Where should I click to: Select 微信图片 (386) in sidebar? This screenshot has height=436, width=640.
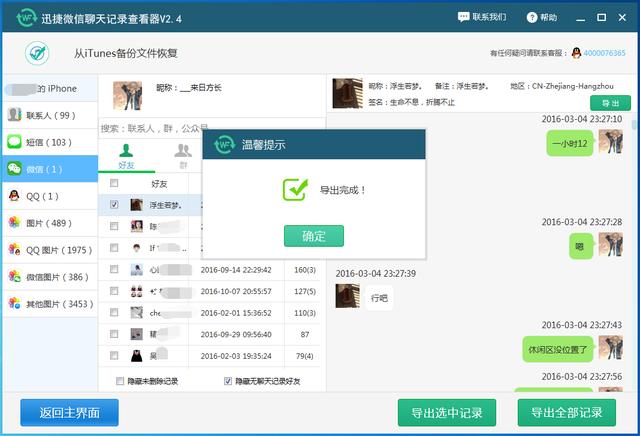(x=50, y=277)
